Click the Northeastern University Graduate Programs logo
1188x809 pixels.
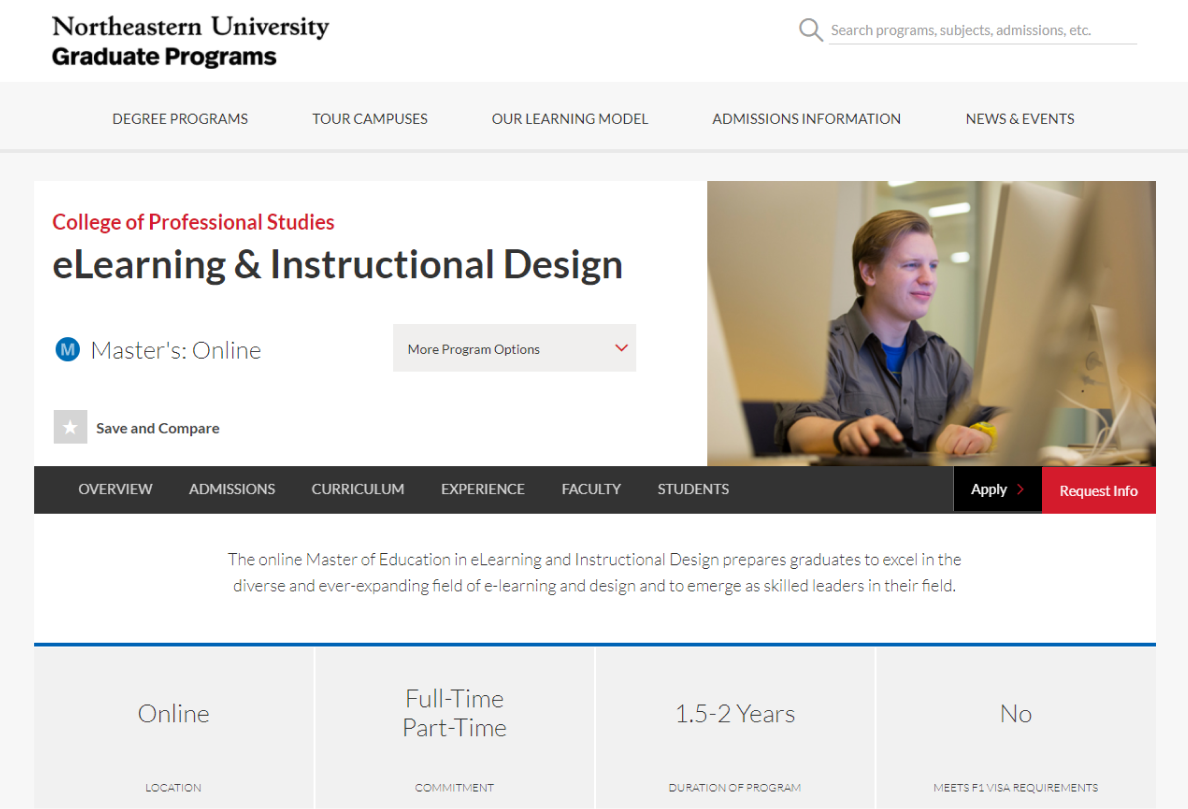pos(190,41)
